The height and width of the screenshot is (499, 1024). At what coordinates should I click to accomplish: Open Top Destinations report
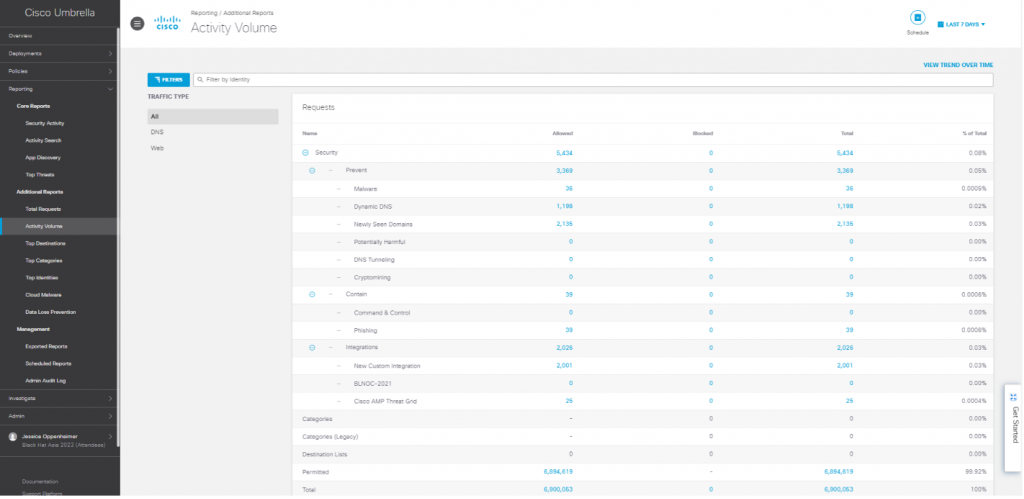pyautogui.click(x=44, y=243)
